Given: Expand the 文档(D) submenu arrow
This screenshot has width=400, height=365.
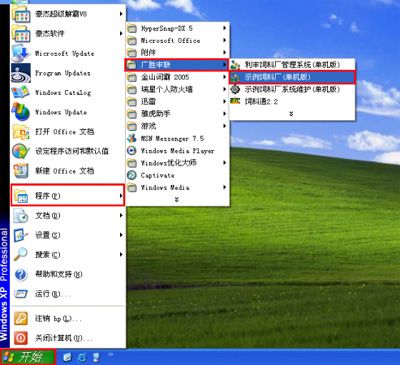Looking at the screenshot, I should (x=121, y=216).
